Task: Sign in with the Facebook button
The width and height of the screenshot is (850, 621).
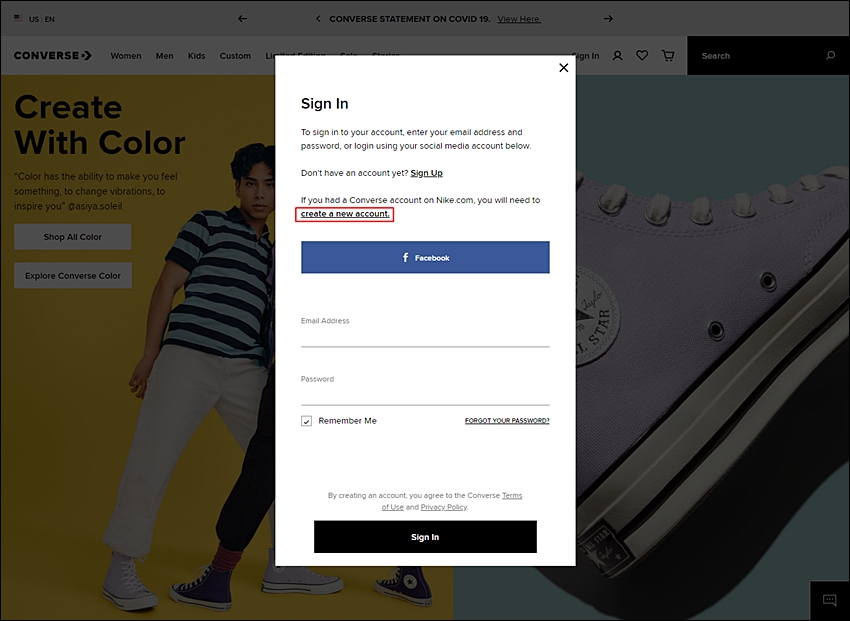Action: coord(425,257)
